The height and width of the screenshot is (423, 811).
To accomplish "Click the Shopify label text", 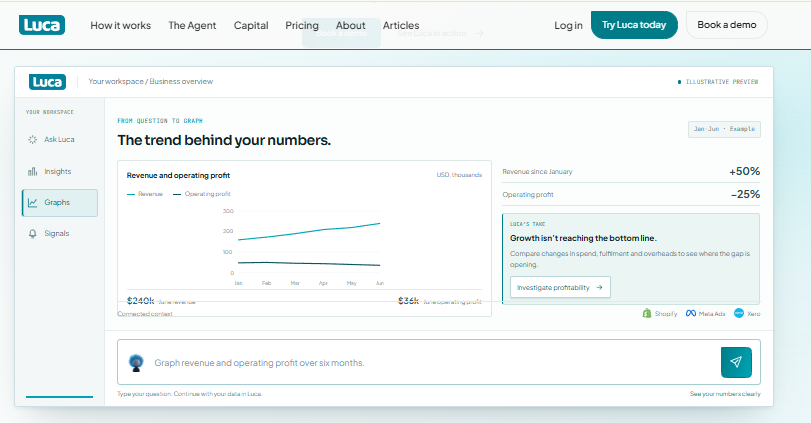I will (x=666, y=314).
